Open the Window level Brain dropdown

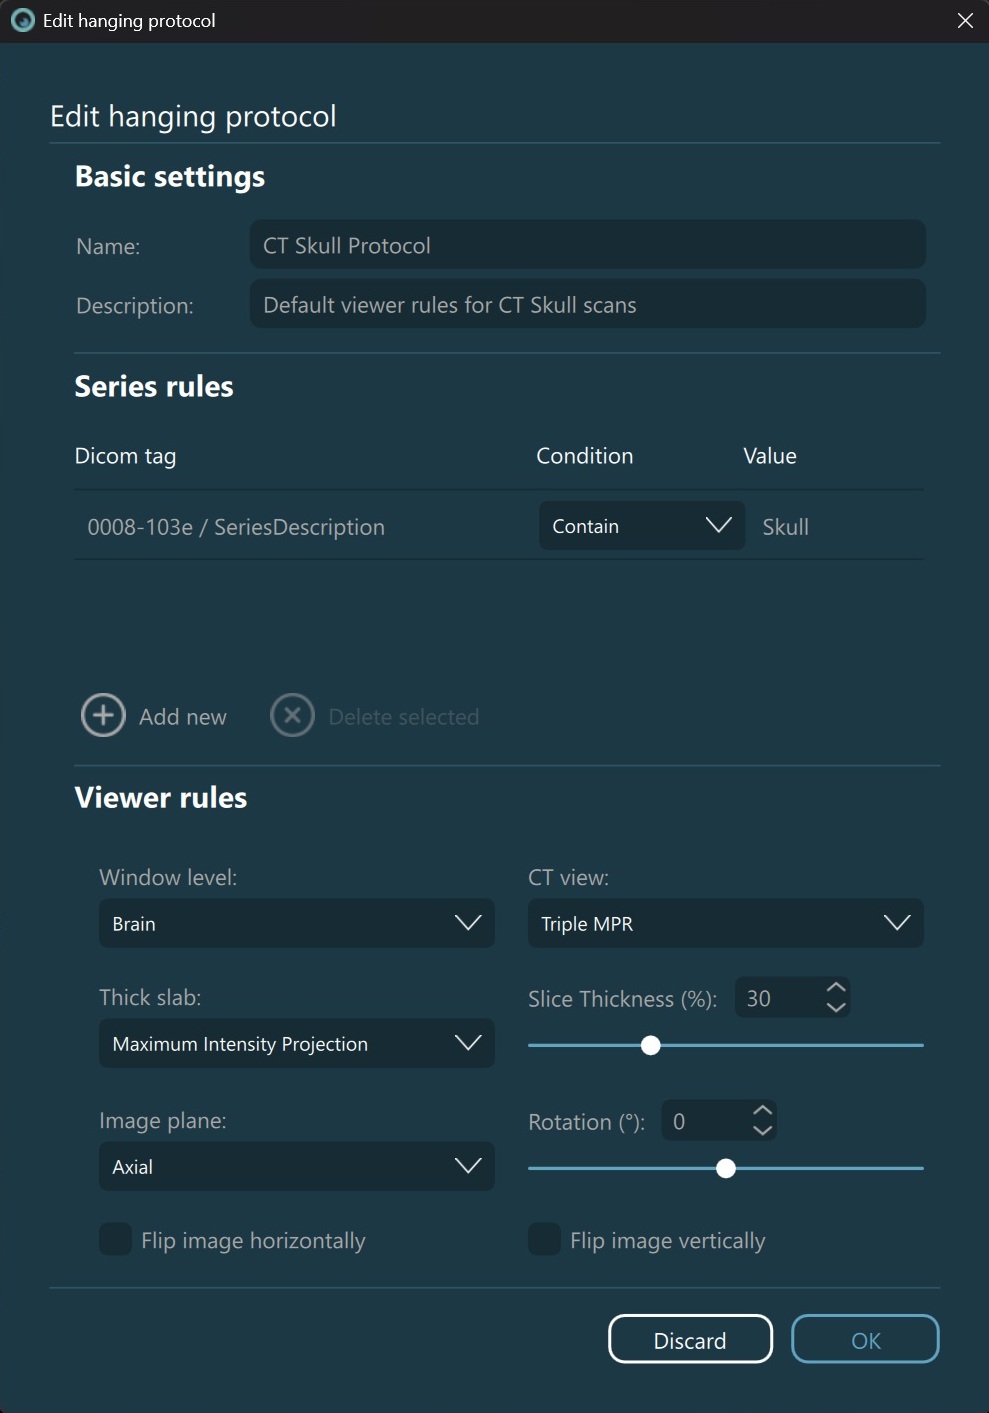click(296, 923)
